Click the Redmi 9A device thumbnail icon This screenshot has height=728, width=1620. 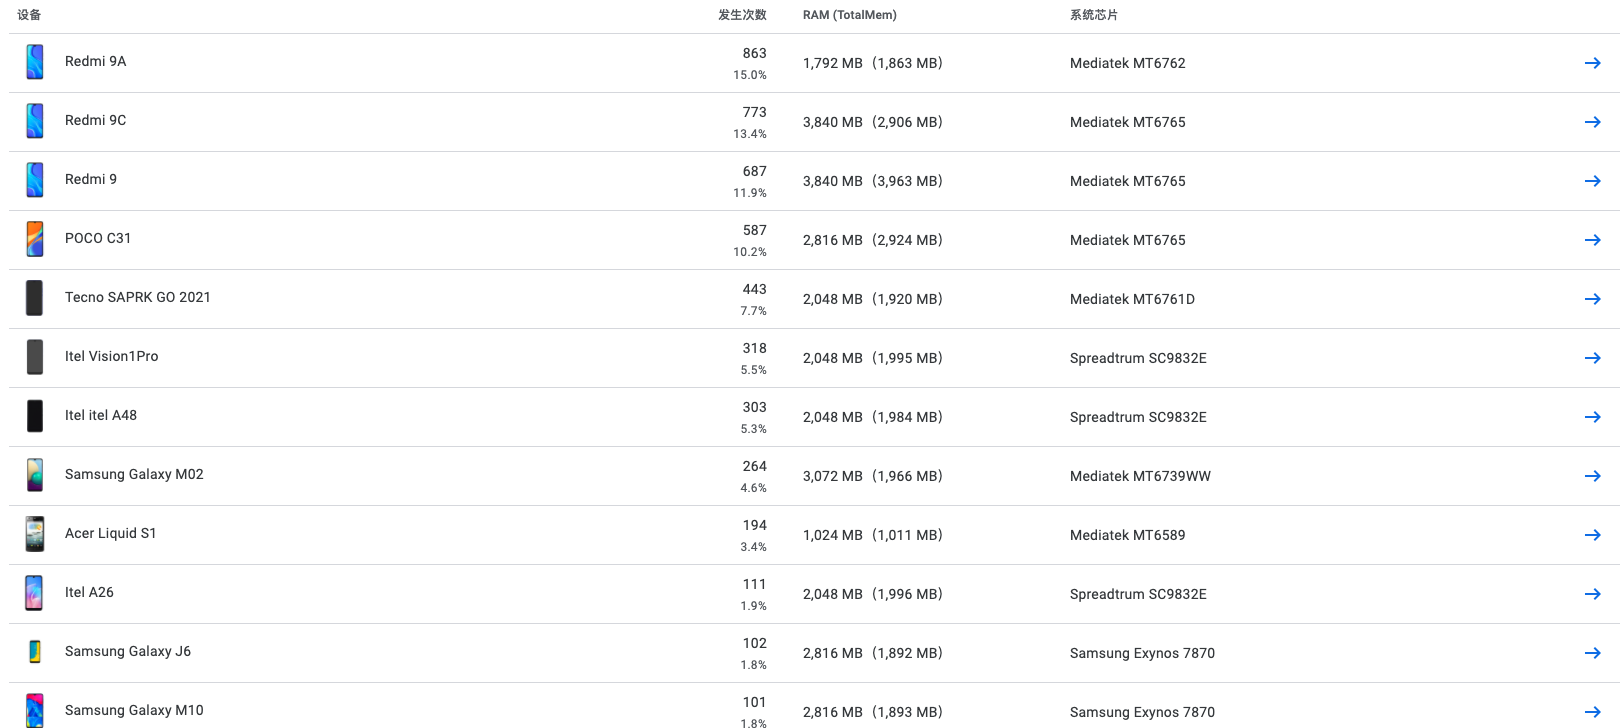35,61
